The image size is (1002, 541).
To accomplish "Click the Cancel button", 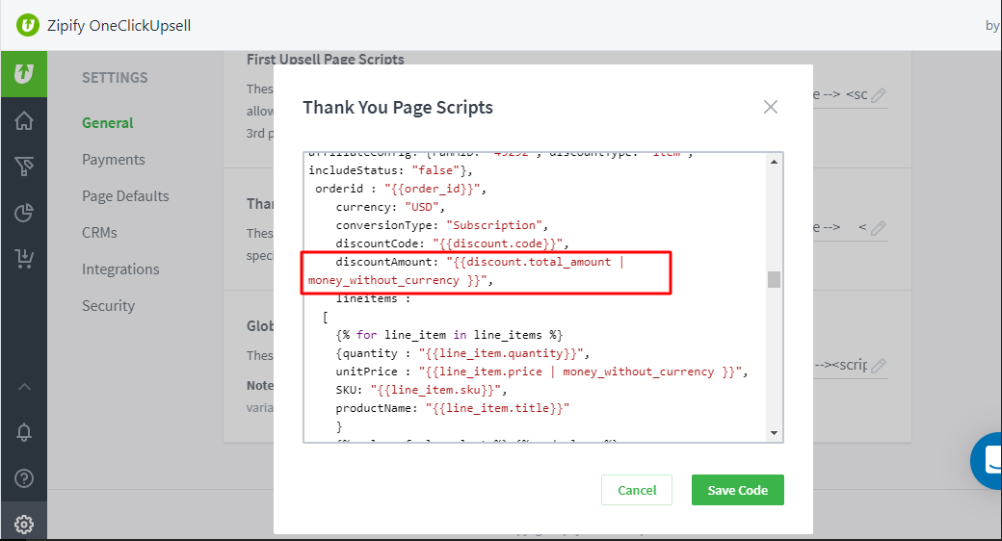I will tap(636, 490).
